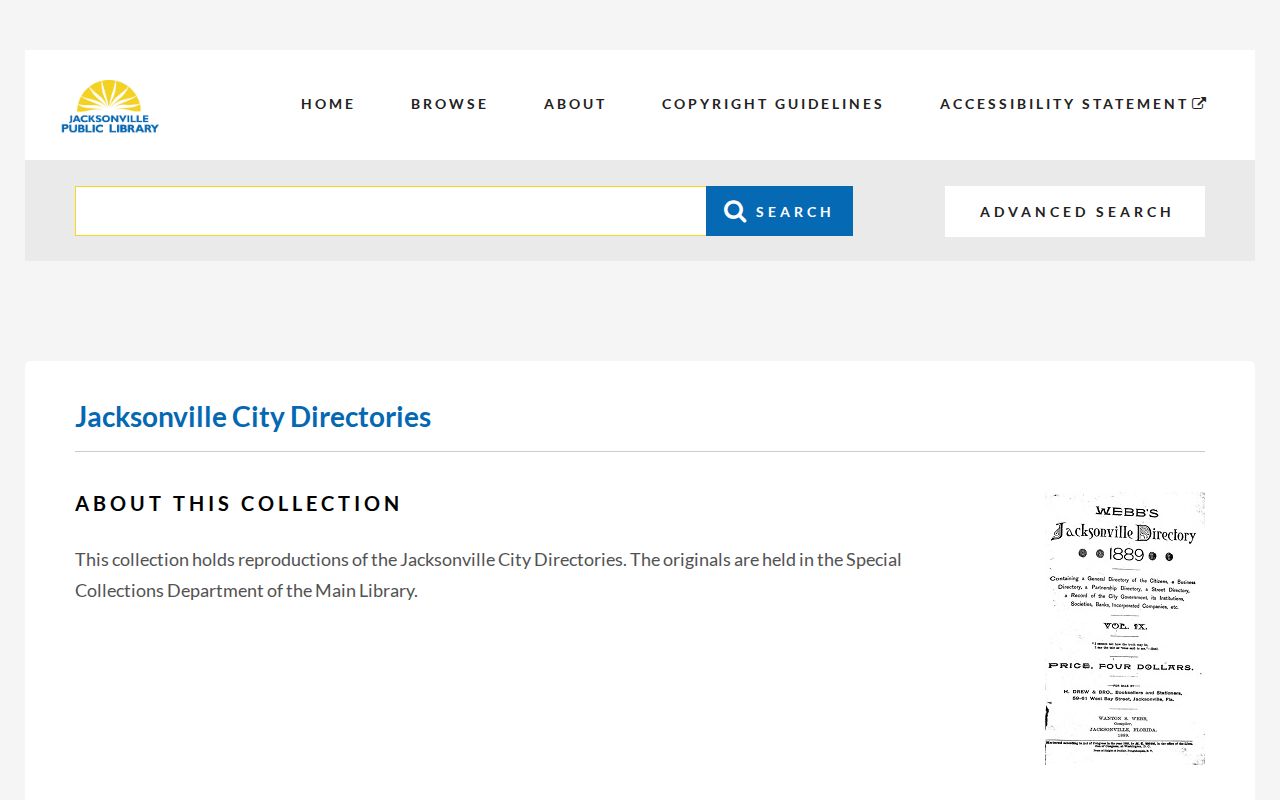Open Webb's Jacksonville Directory 1889 cover thumbnail
Image resolution: width=1280 pixels, height=800 pixels.
[x=1125, y=628]
